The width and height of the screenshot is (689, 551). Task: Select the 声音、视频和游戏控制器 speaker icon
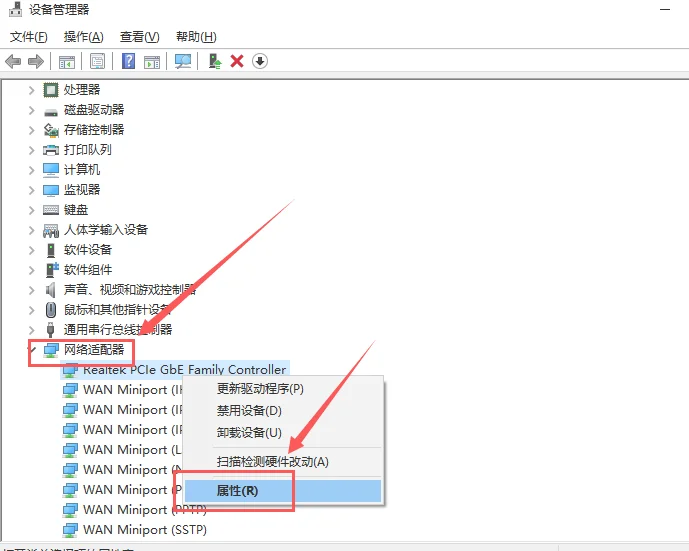coord(51,290)
